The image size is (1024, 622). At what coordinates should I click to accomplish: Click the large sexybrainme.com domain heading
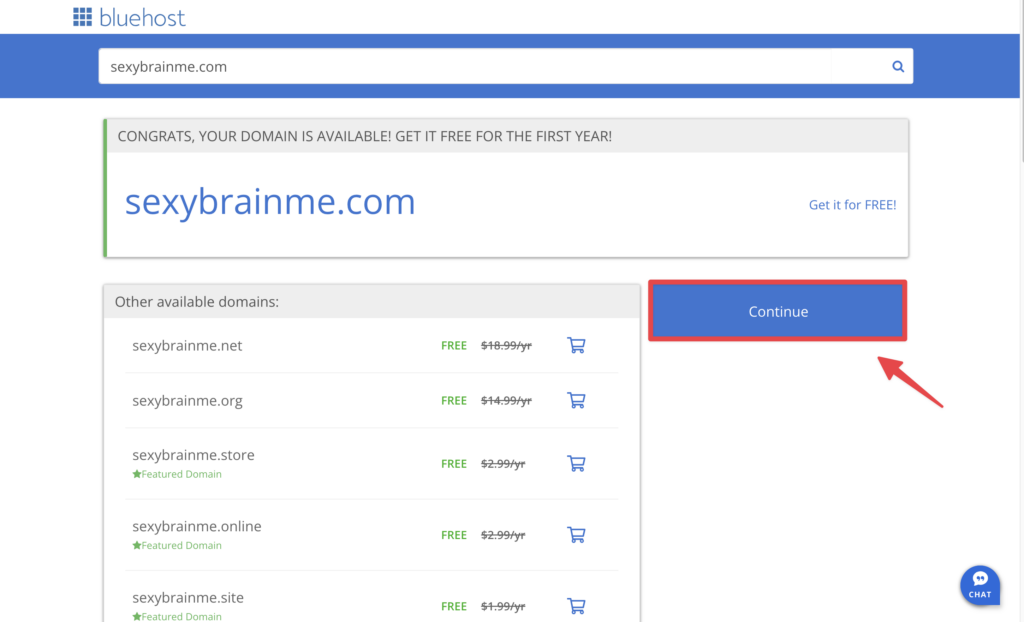[x=270, y=201]
